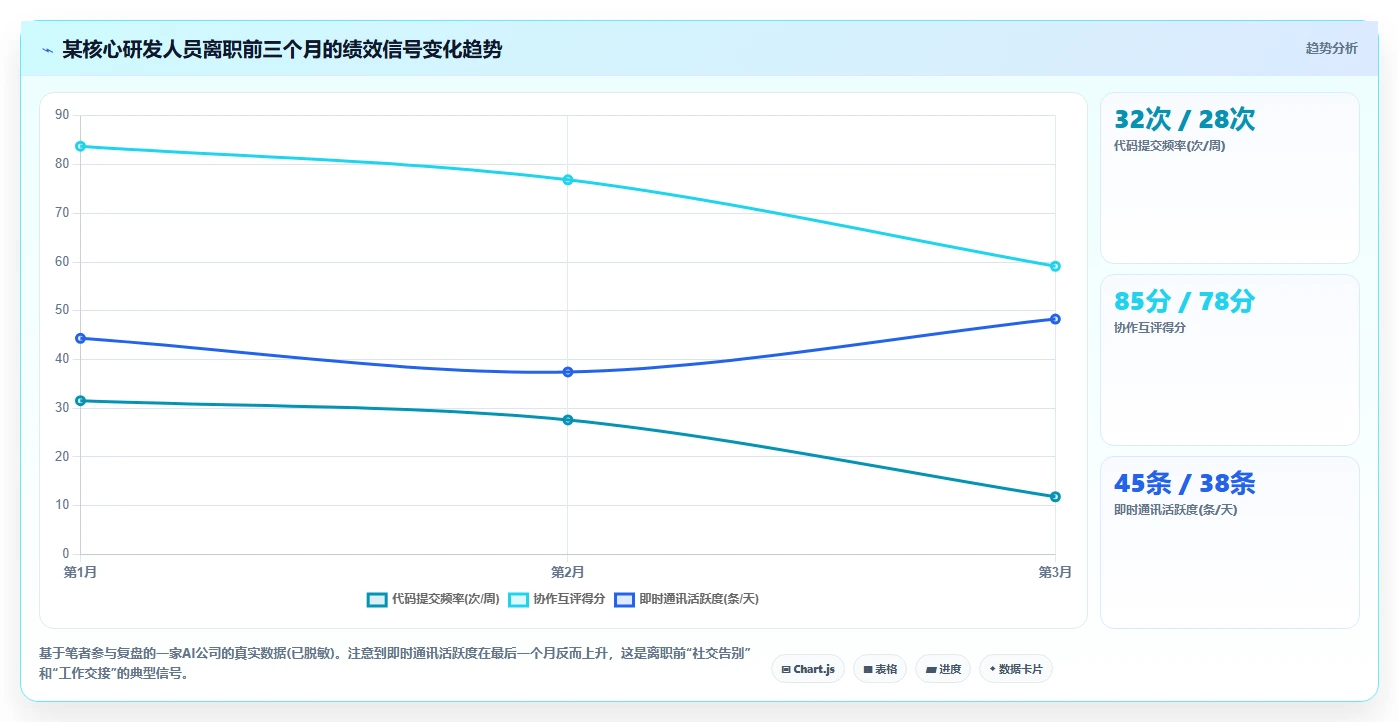Click the 45条 / 38条 stat card value
The image size is (1399, 722).
pos(1184,483)
